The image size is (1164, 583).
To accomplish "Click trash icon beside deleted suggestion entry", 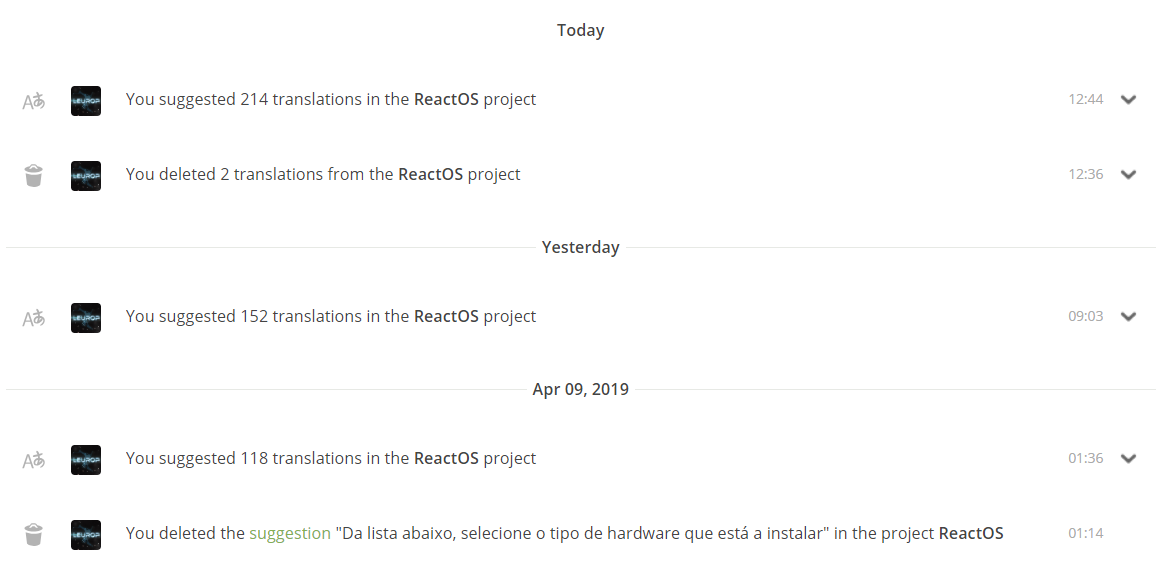I will click(x=34, y=534).
